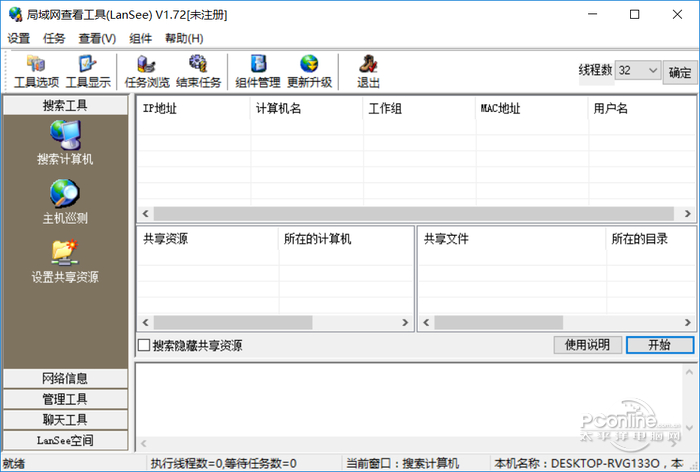Screen dimensions: 700x472
Task: Open 组件管理 toolbar icon
Action: (258, 71)
